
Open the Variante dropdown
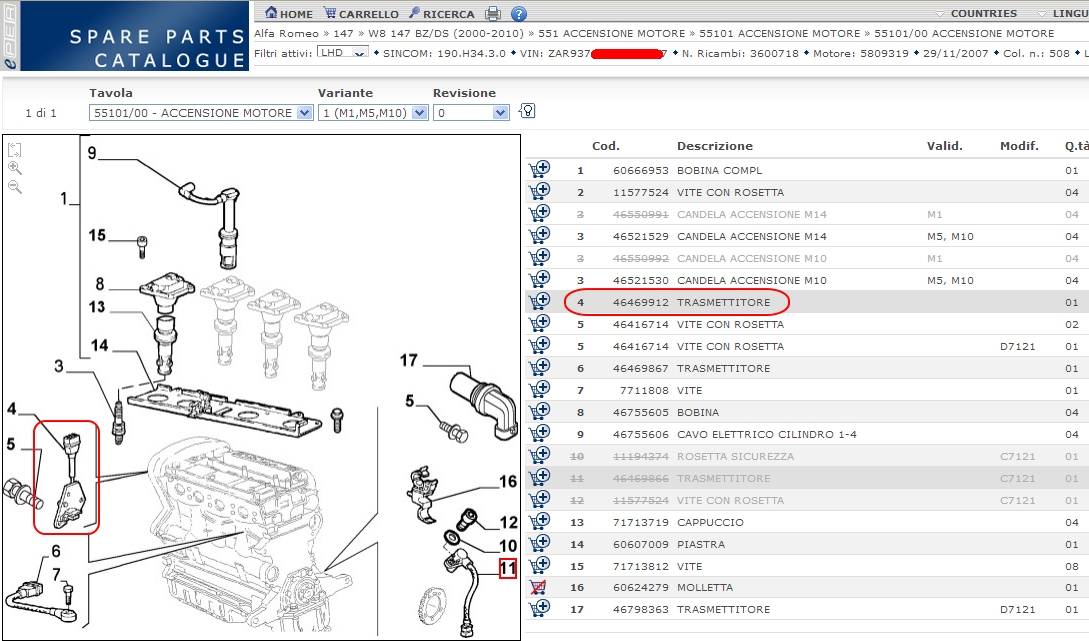pos(373,113)
